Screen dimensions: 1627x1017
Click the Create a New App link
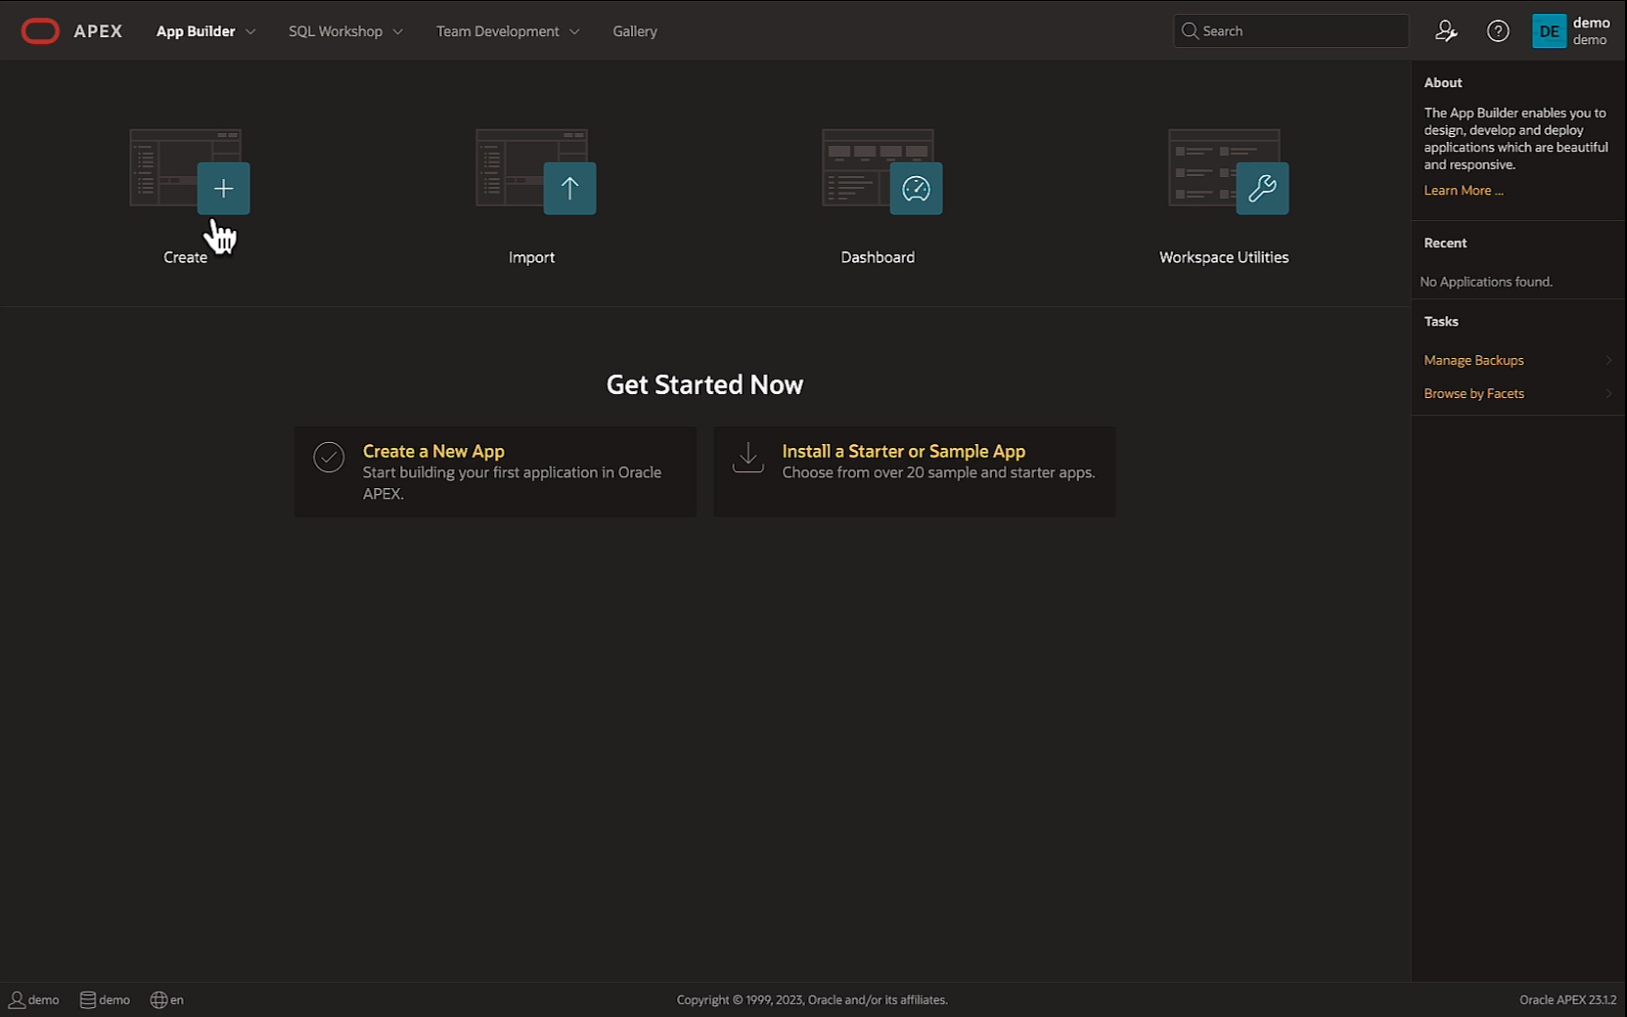coord(434,451)
